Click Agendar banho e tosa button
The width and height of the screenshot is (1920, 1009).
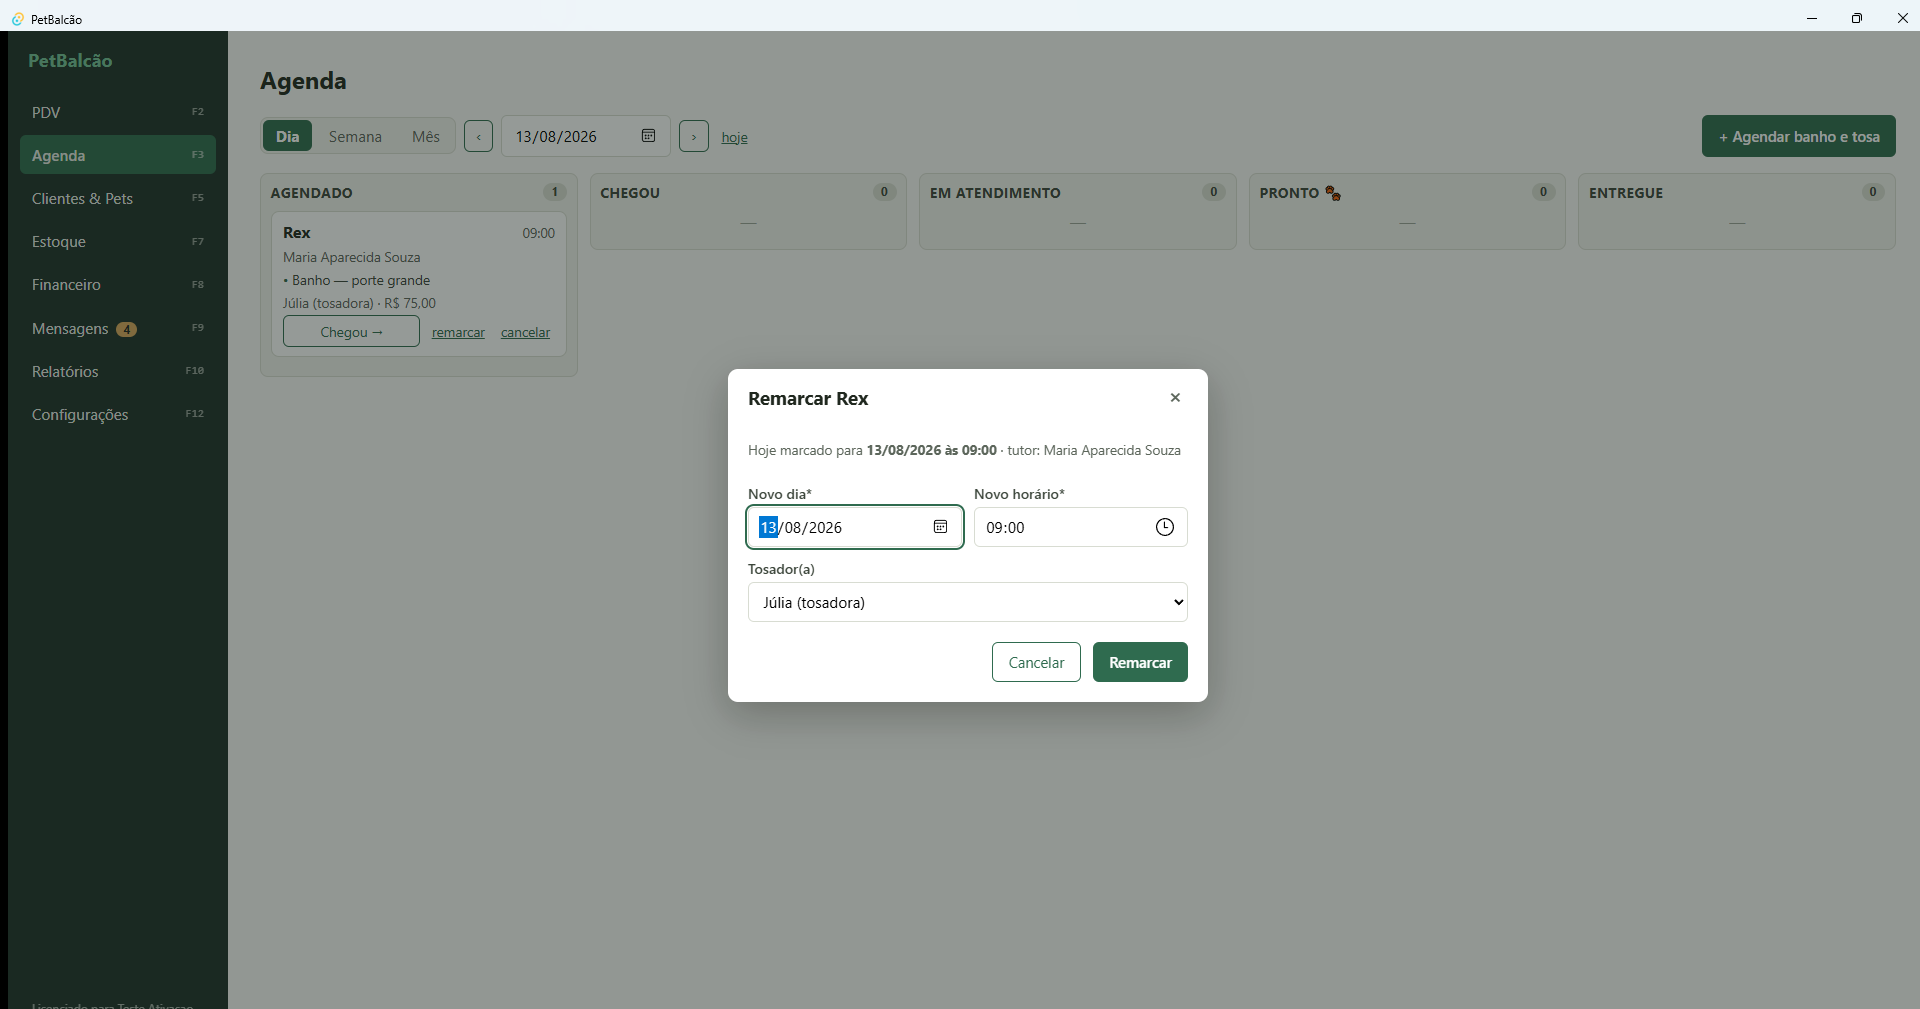[x=1798, y=136]
